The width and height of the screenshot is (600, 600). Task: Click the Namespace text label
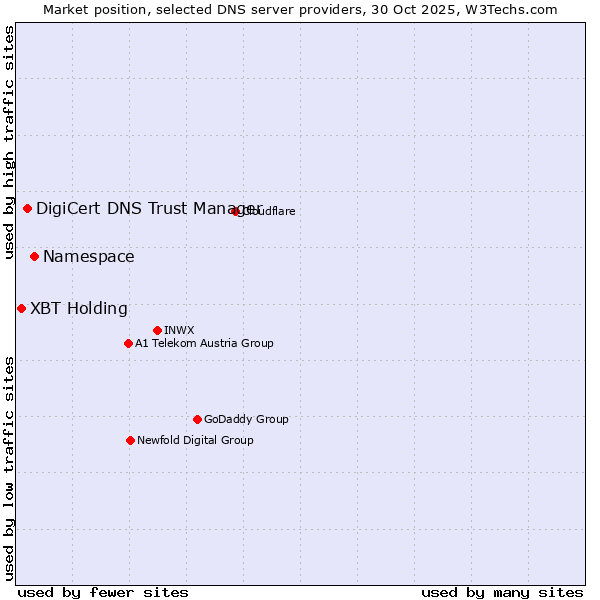(88, 257)
